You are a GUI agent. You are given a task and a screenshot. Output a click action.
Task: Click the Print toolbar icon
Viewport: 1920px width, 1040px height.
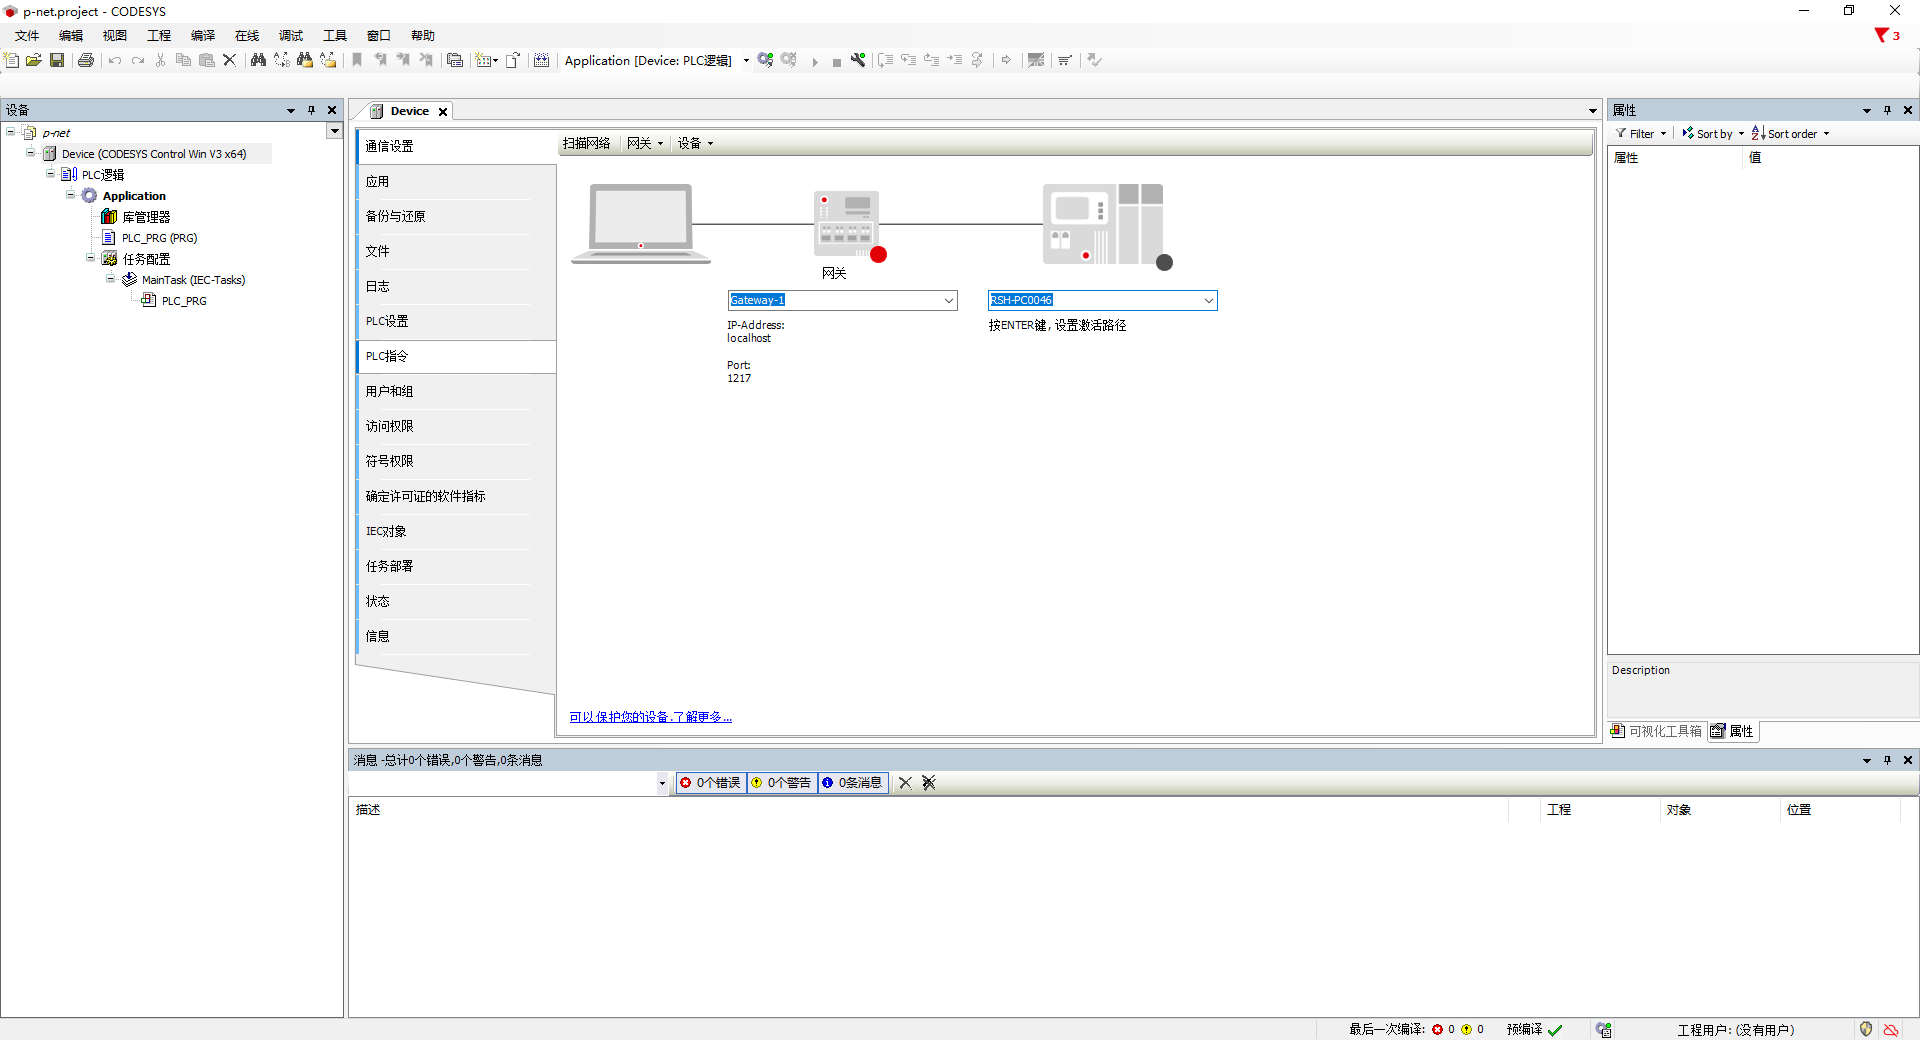point(86,60)
